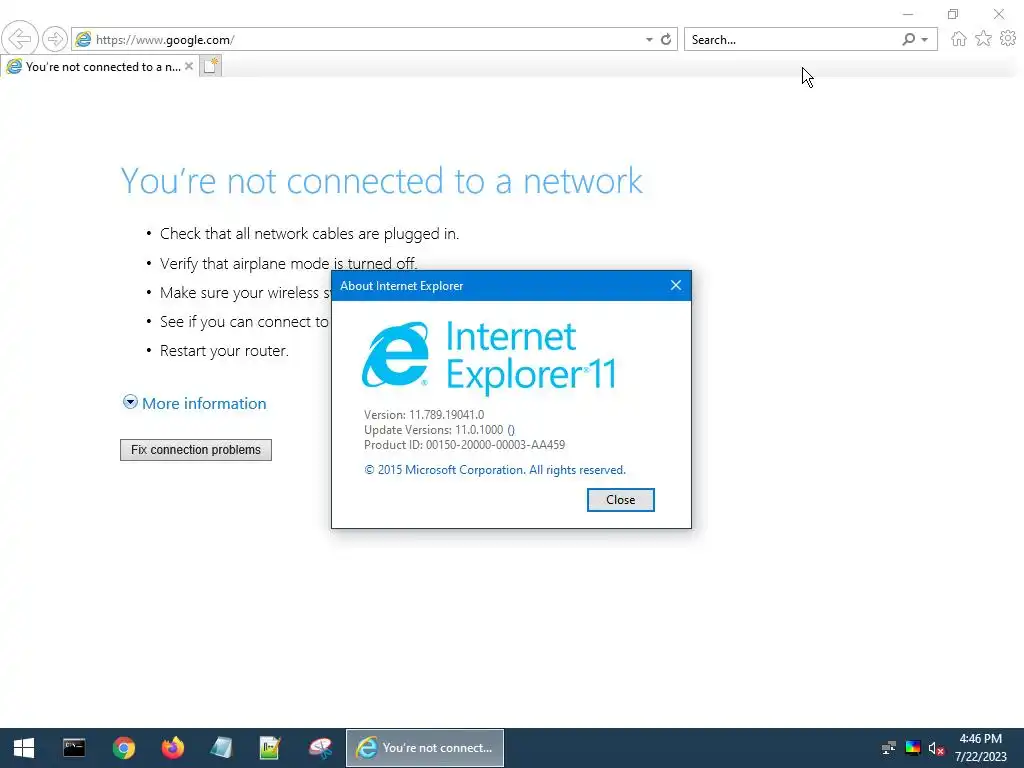The width and height of the screenshot is (1024, 768).
Task: Click the magnifying glass search icon
Action: (908, 39)
